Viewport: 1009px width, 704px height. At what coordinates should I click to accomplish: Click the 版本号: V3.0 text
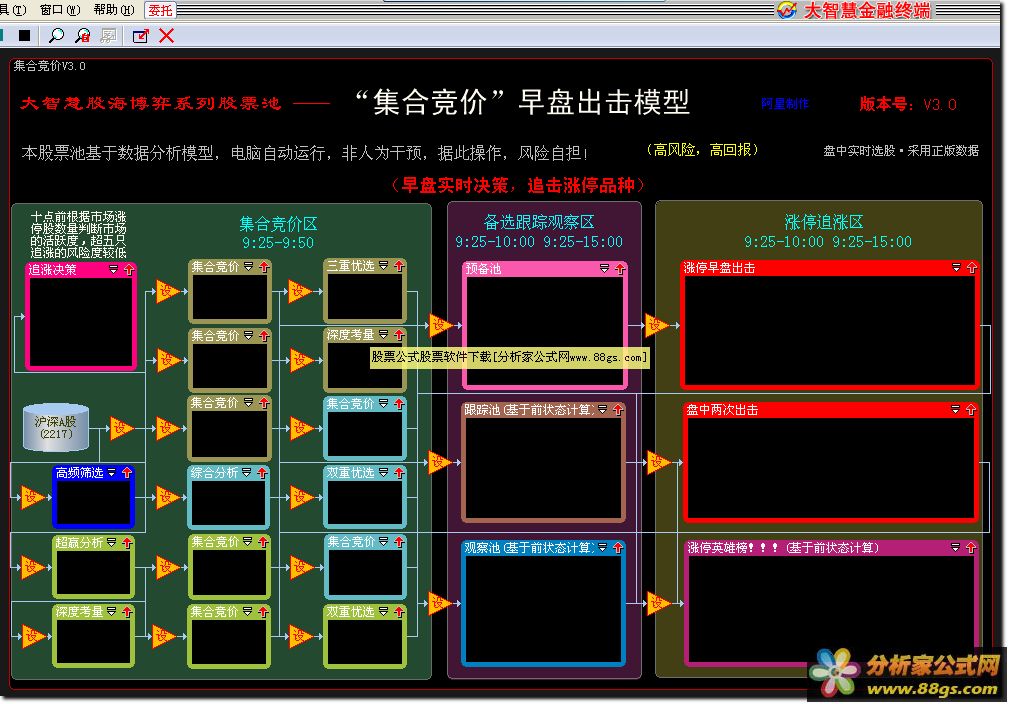(x=908, y=104)
